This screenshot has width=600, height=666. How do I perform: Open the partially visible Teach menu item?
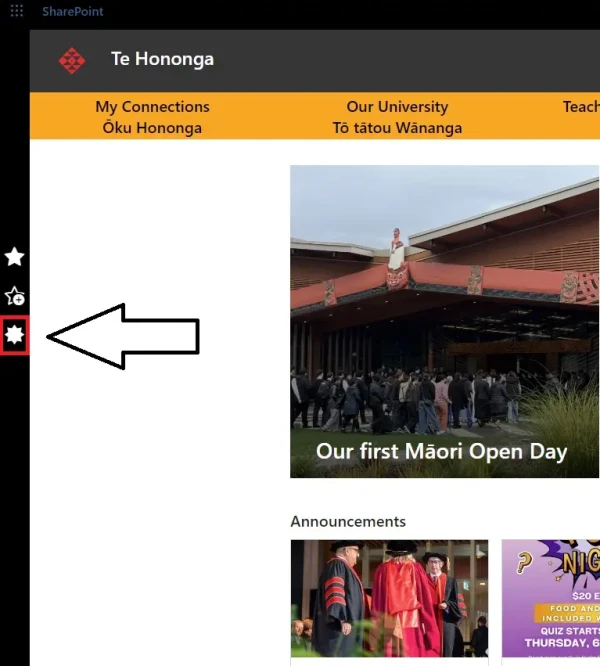(x=581, y=107)
